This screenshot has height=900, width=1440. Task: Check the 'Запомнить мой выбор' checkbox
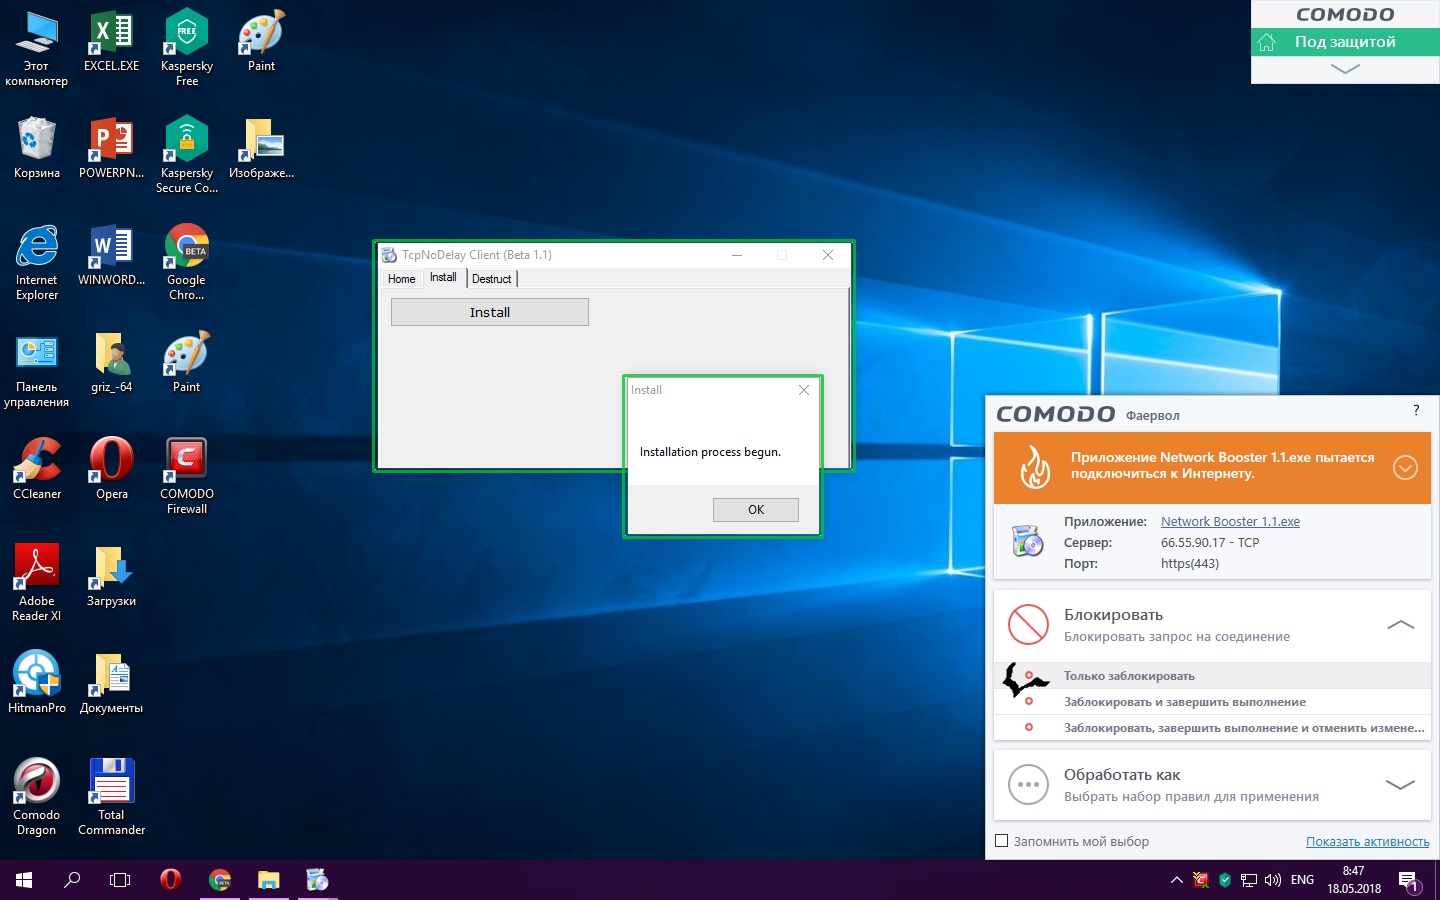click(1002, 841)
